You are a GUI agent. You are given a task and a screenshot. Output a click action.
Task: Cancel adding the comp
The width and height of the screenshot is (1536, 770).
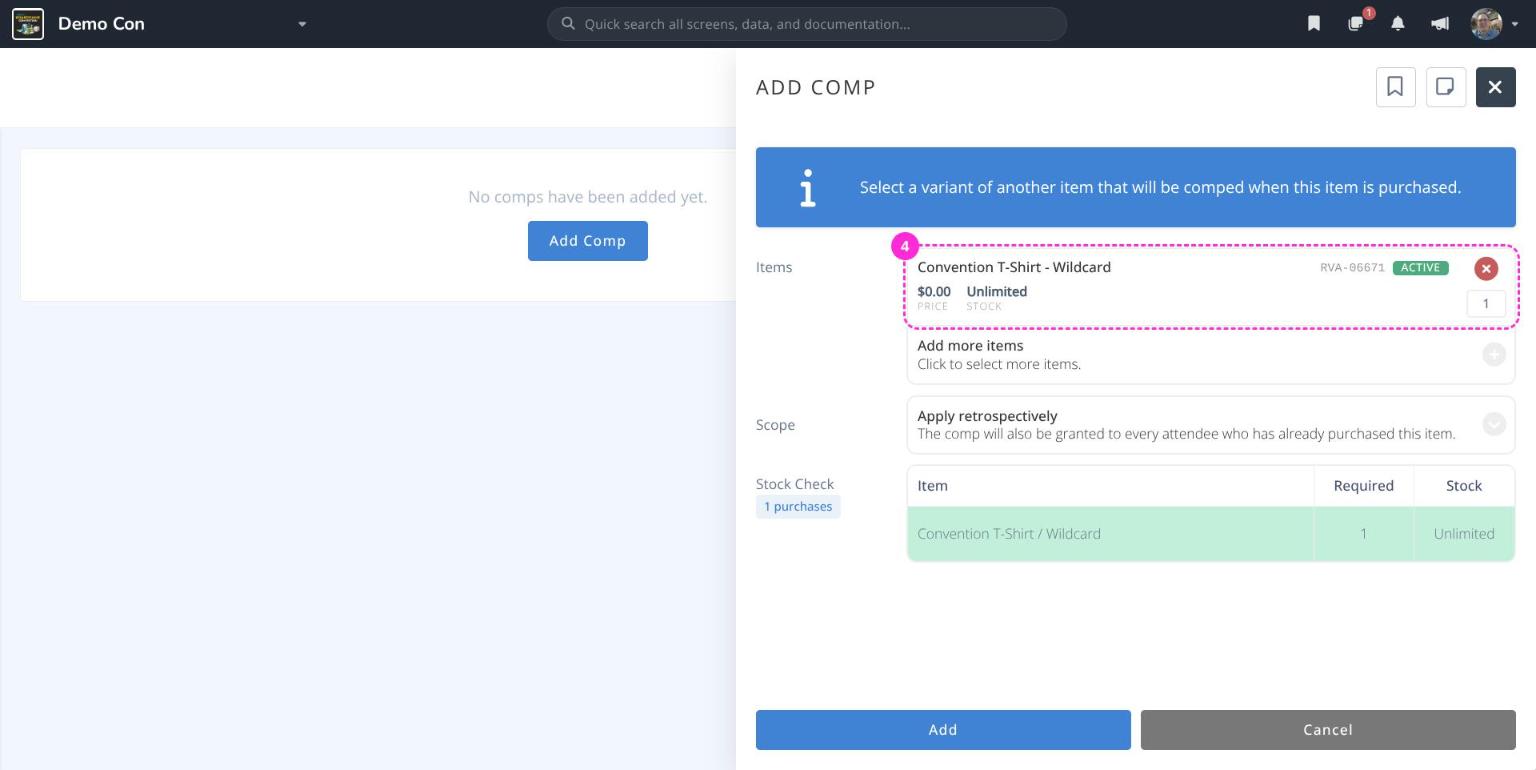pos(1328,730)
